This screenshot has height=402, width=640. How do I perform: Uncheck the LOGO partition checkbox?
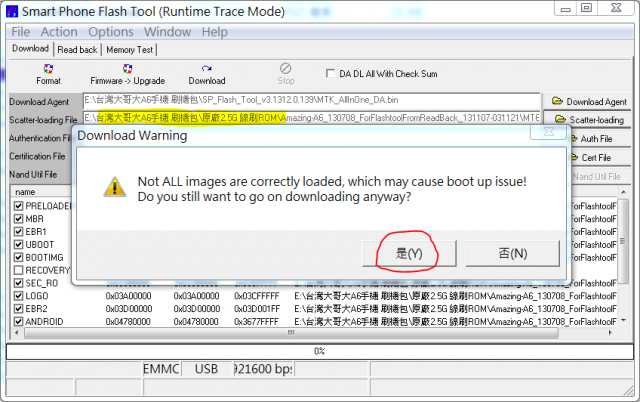click(x=18, y=295)
